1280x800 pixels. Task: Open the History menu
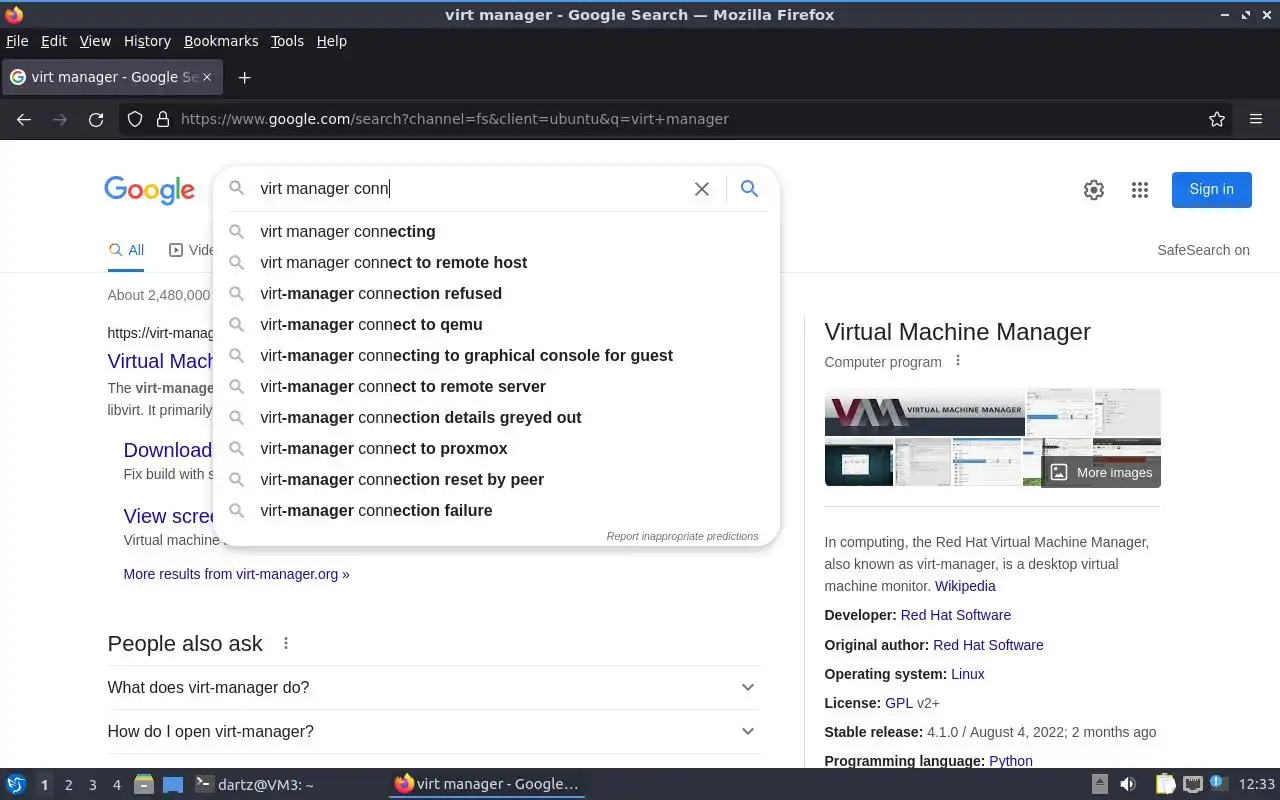click(x=147, y=41)
